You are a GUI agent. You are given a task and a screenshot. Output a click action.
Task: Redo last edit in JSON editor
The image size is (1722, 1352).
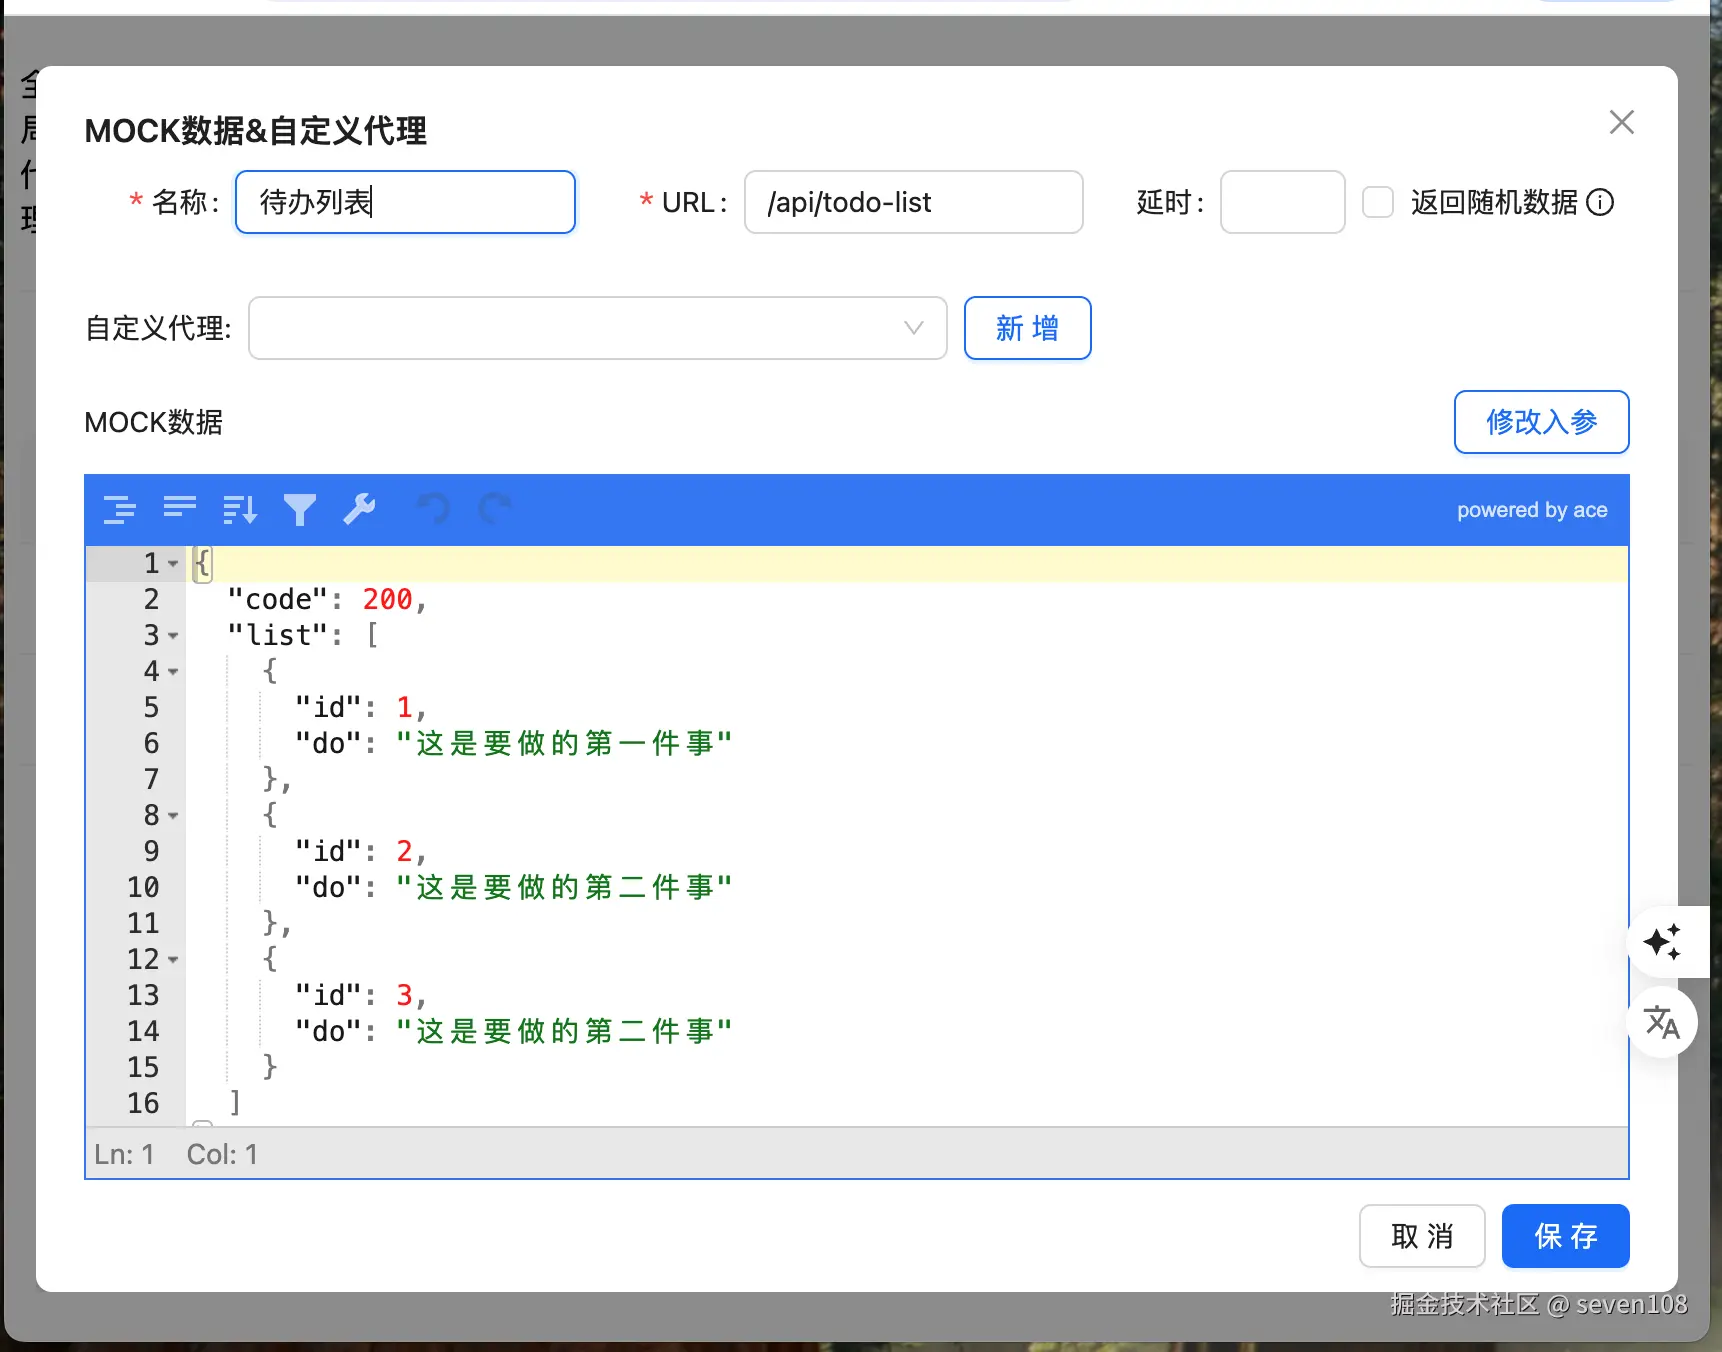(495, 509)
